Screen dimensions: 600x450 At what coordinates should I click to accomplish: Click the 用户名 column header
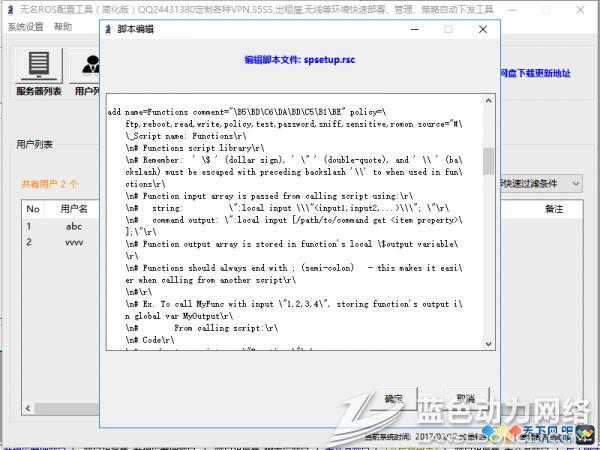coord(74,209)
